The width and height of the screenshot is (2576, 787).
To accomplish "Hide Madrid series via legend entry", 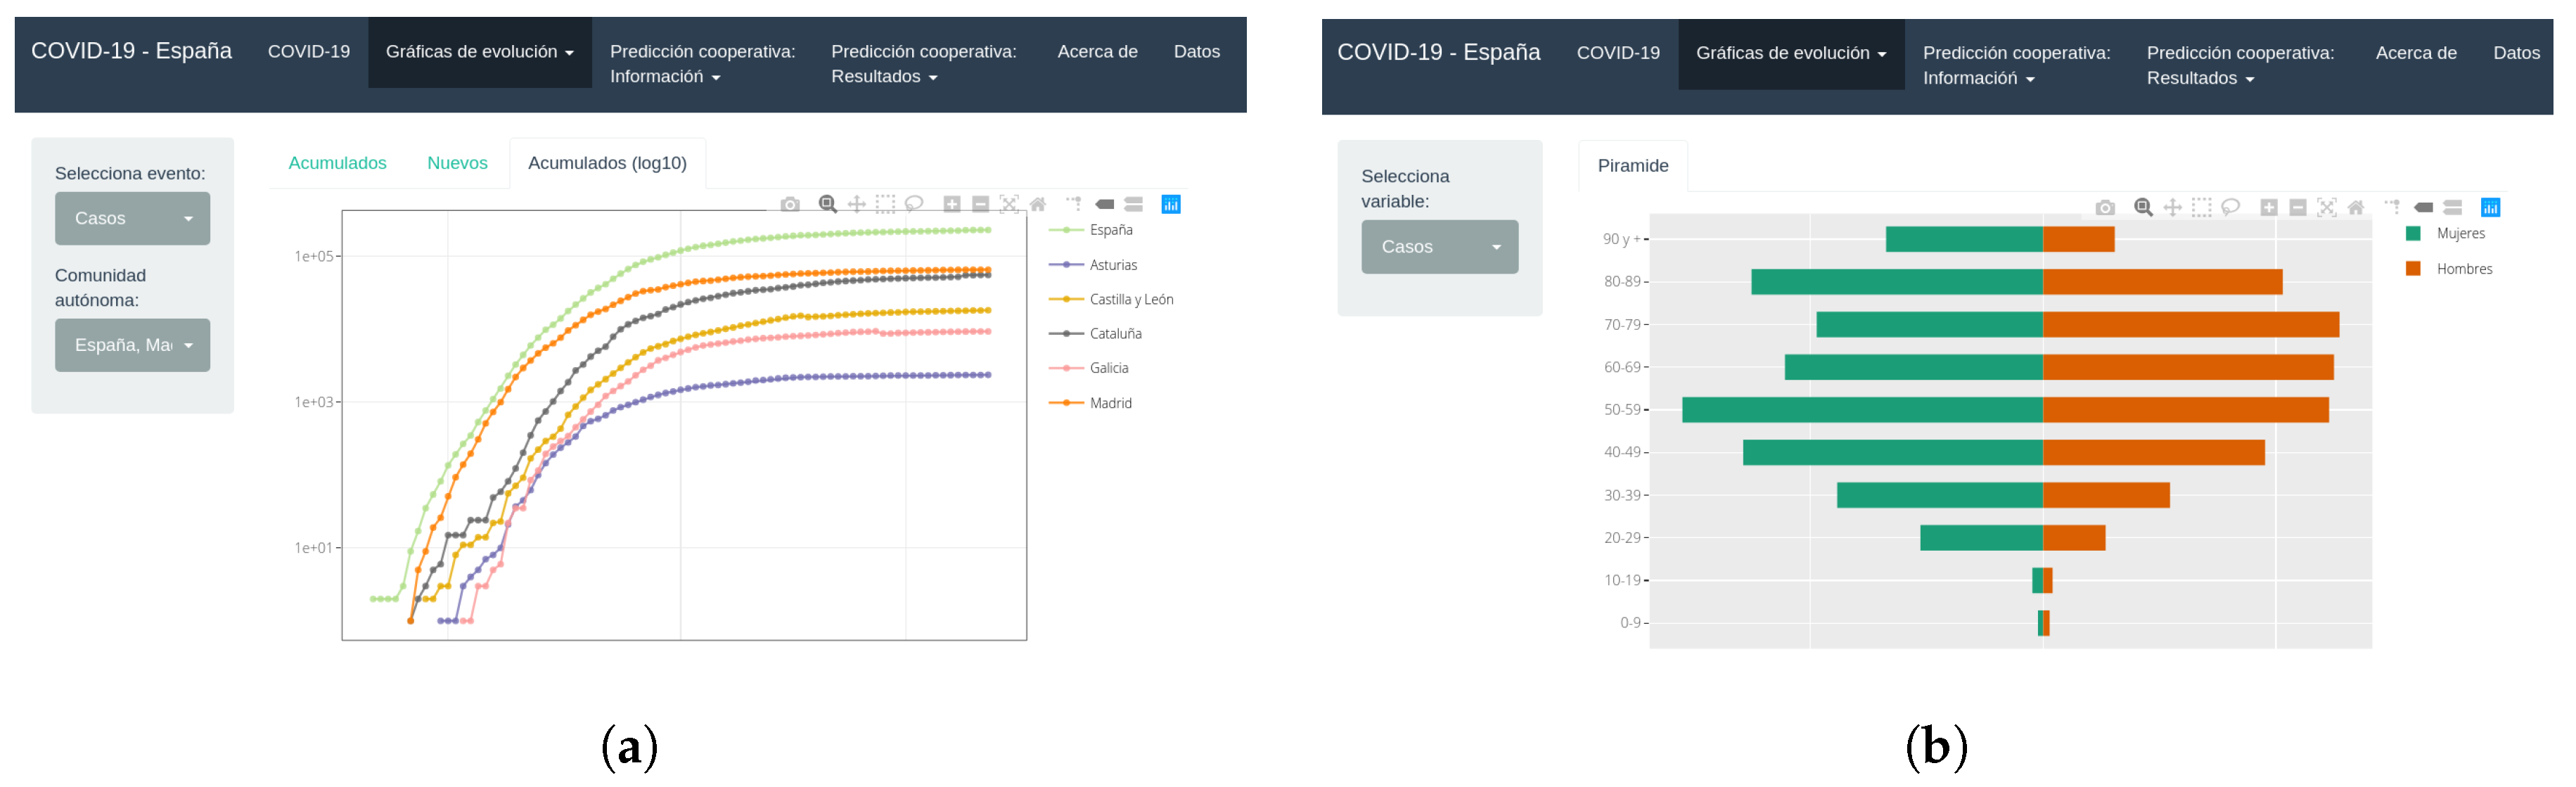I will pos(1110,403).
